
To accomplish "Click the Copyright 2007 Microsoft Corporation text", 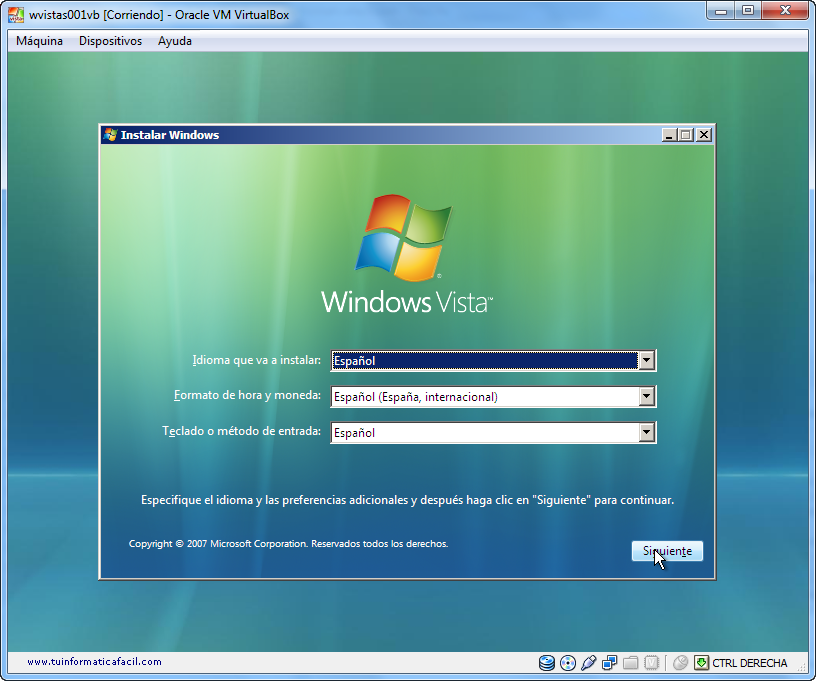I will 288,544.
